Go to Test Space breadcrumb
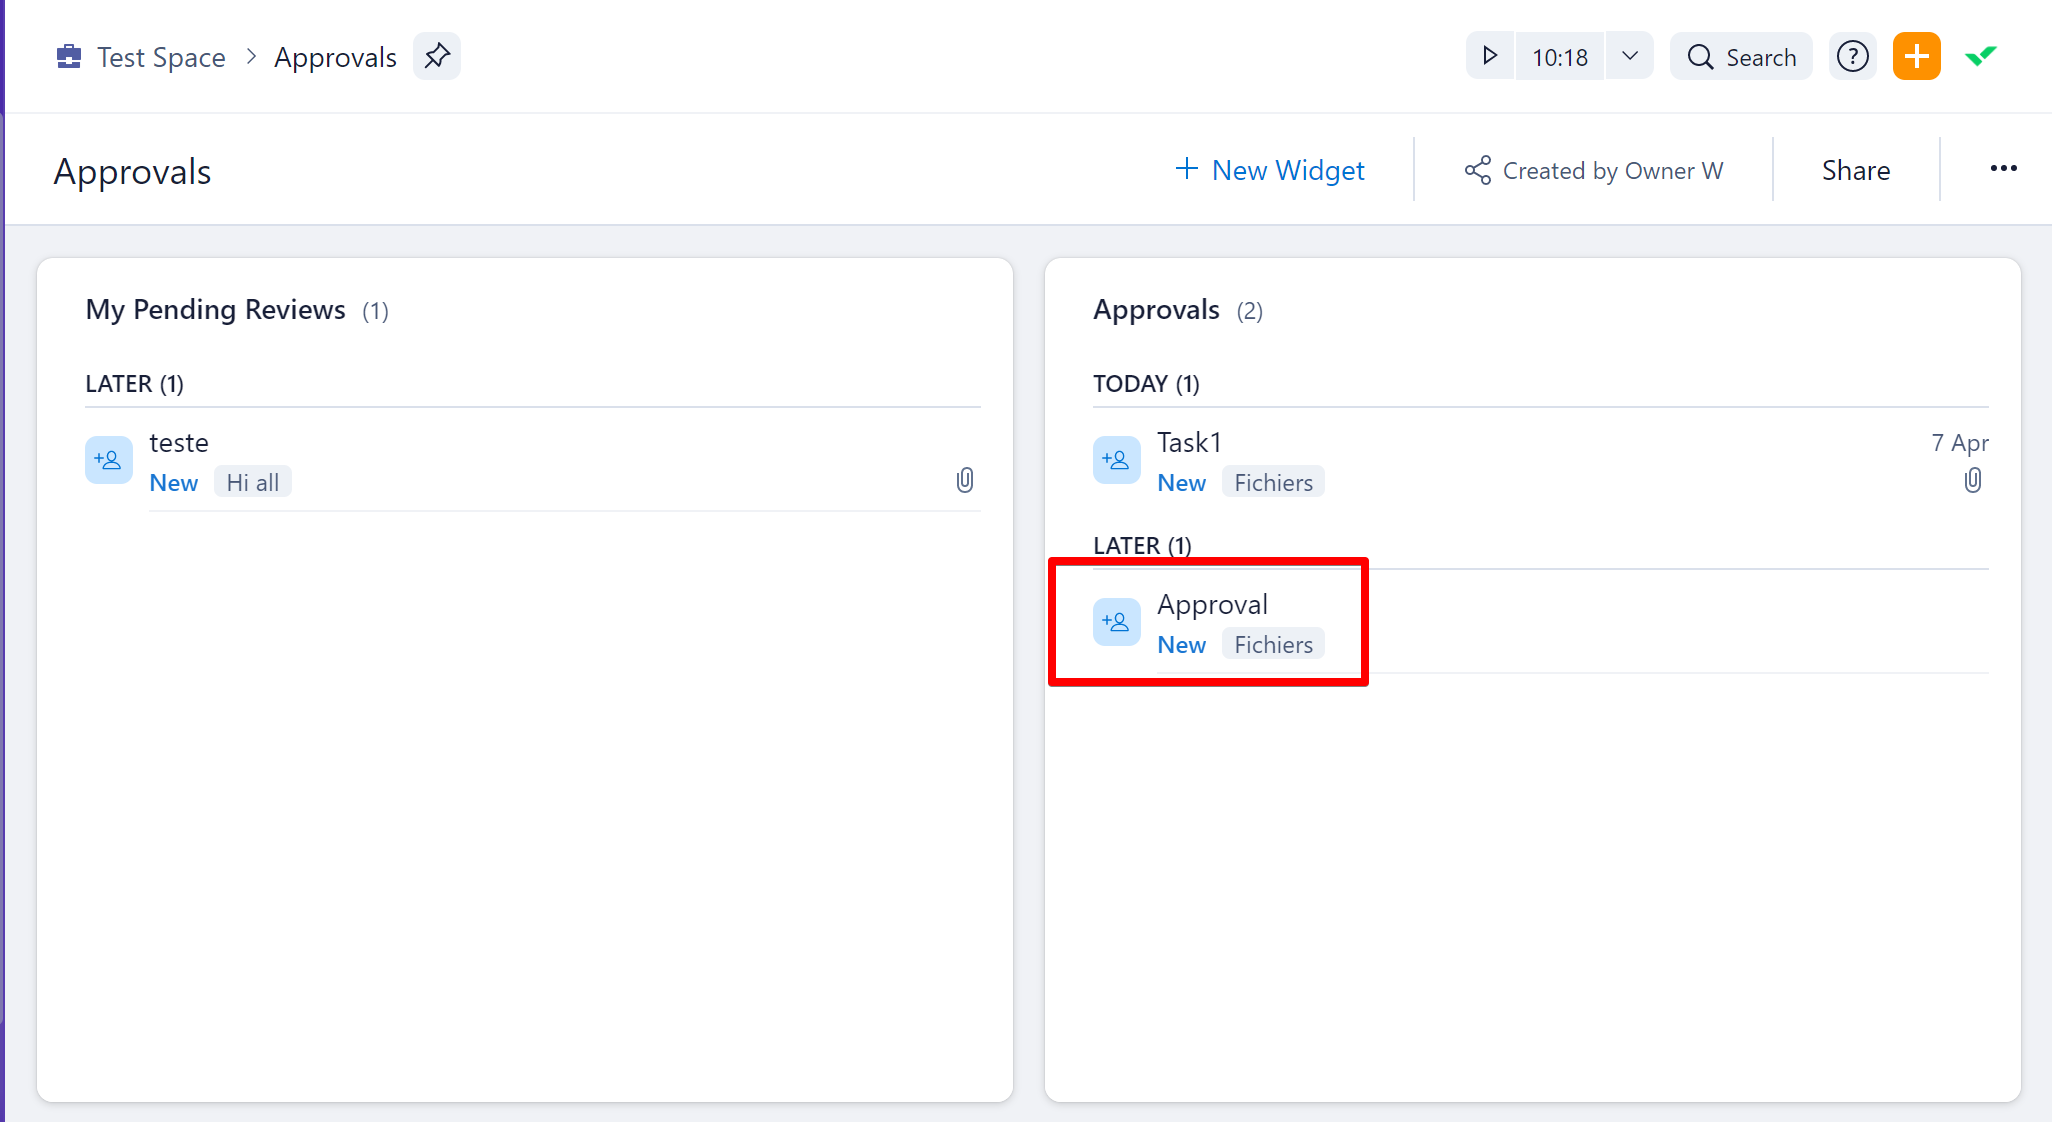2052x1122 pixels. [161, 57]
